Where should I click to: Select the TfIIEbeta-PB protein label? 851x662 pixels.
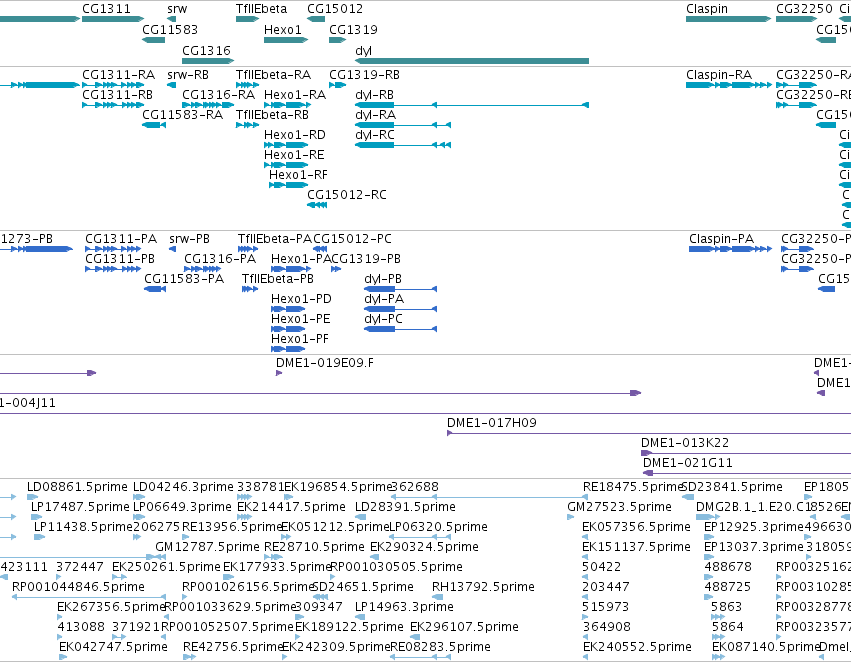click(278, 278)
